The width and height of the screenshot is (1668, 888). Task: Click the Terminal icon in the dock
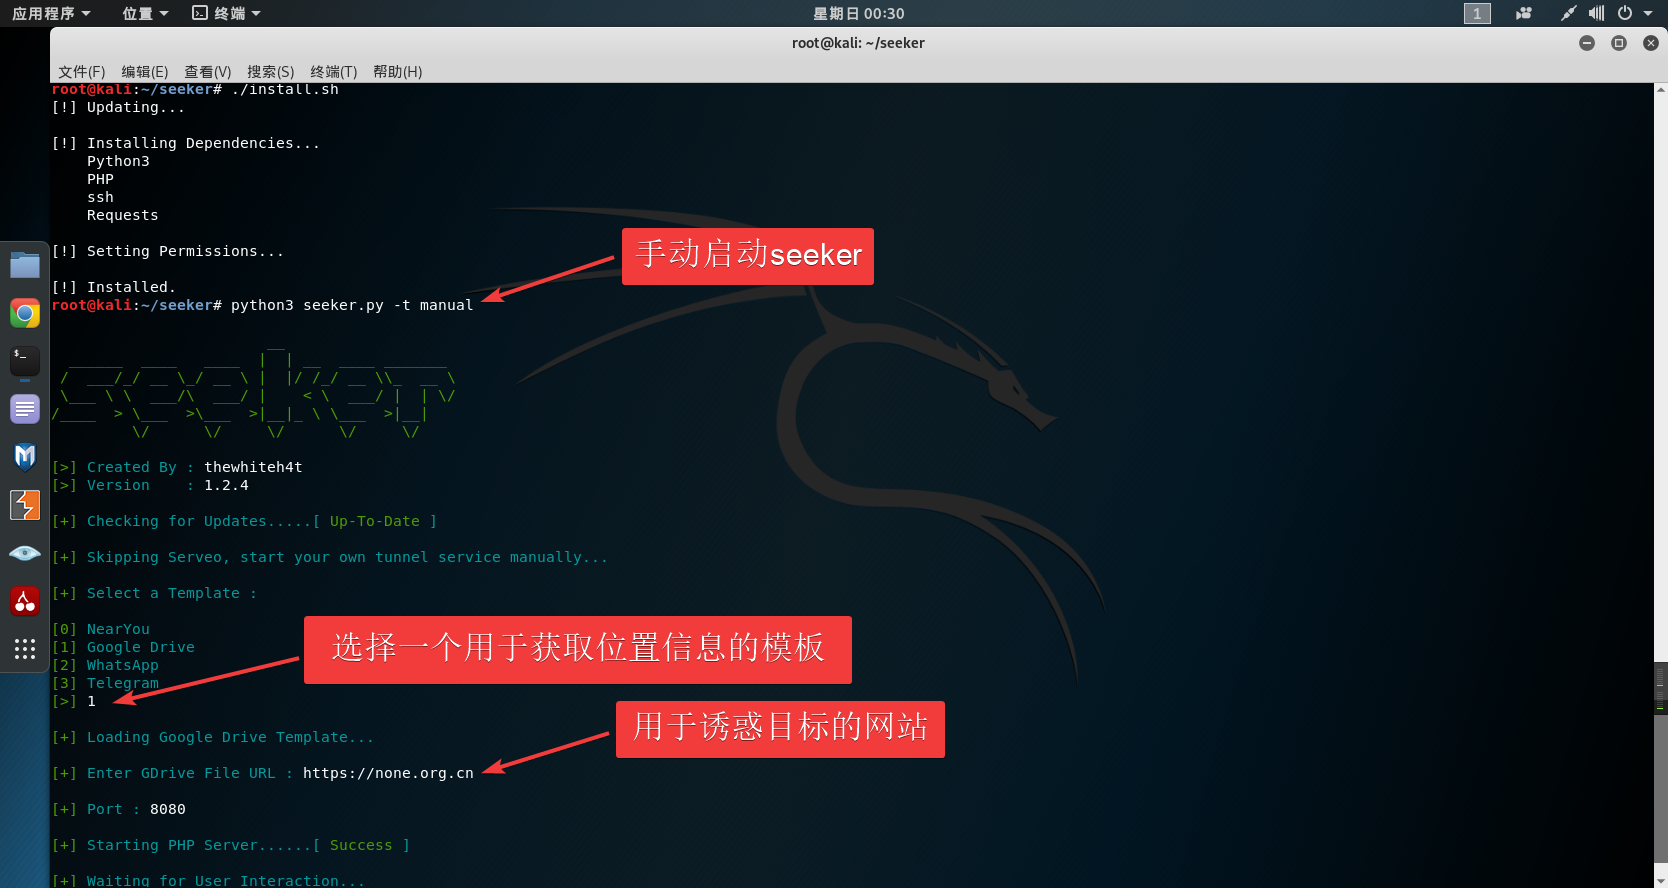pyautogui.click(x=25, y=361)
